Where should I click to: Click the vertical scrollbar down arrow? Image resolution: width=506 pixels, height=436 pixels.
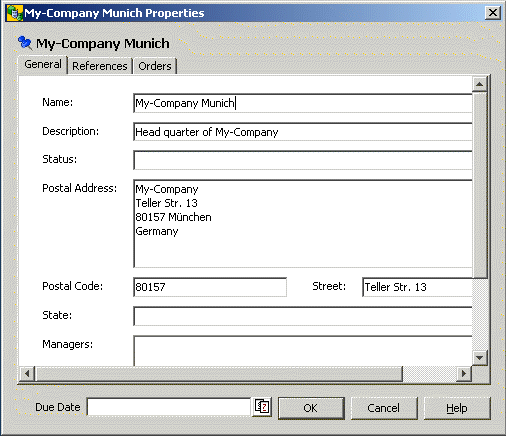[x=480, y=358]
